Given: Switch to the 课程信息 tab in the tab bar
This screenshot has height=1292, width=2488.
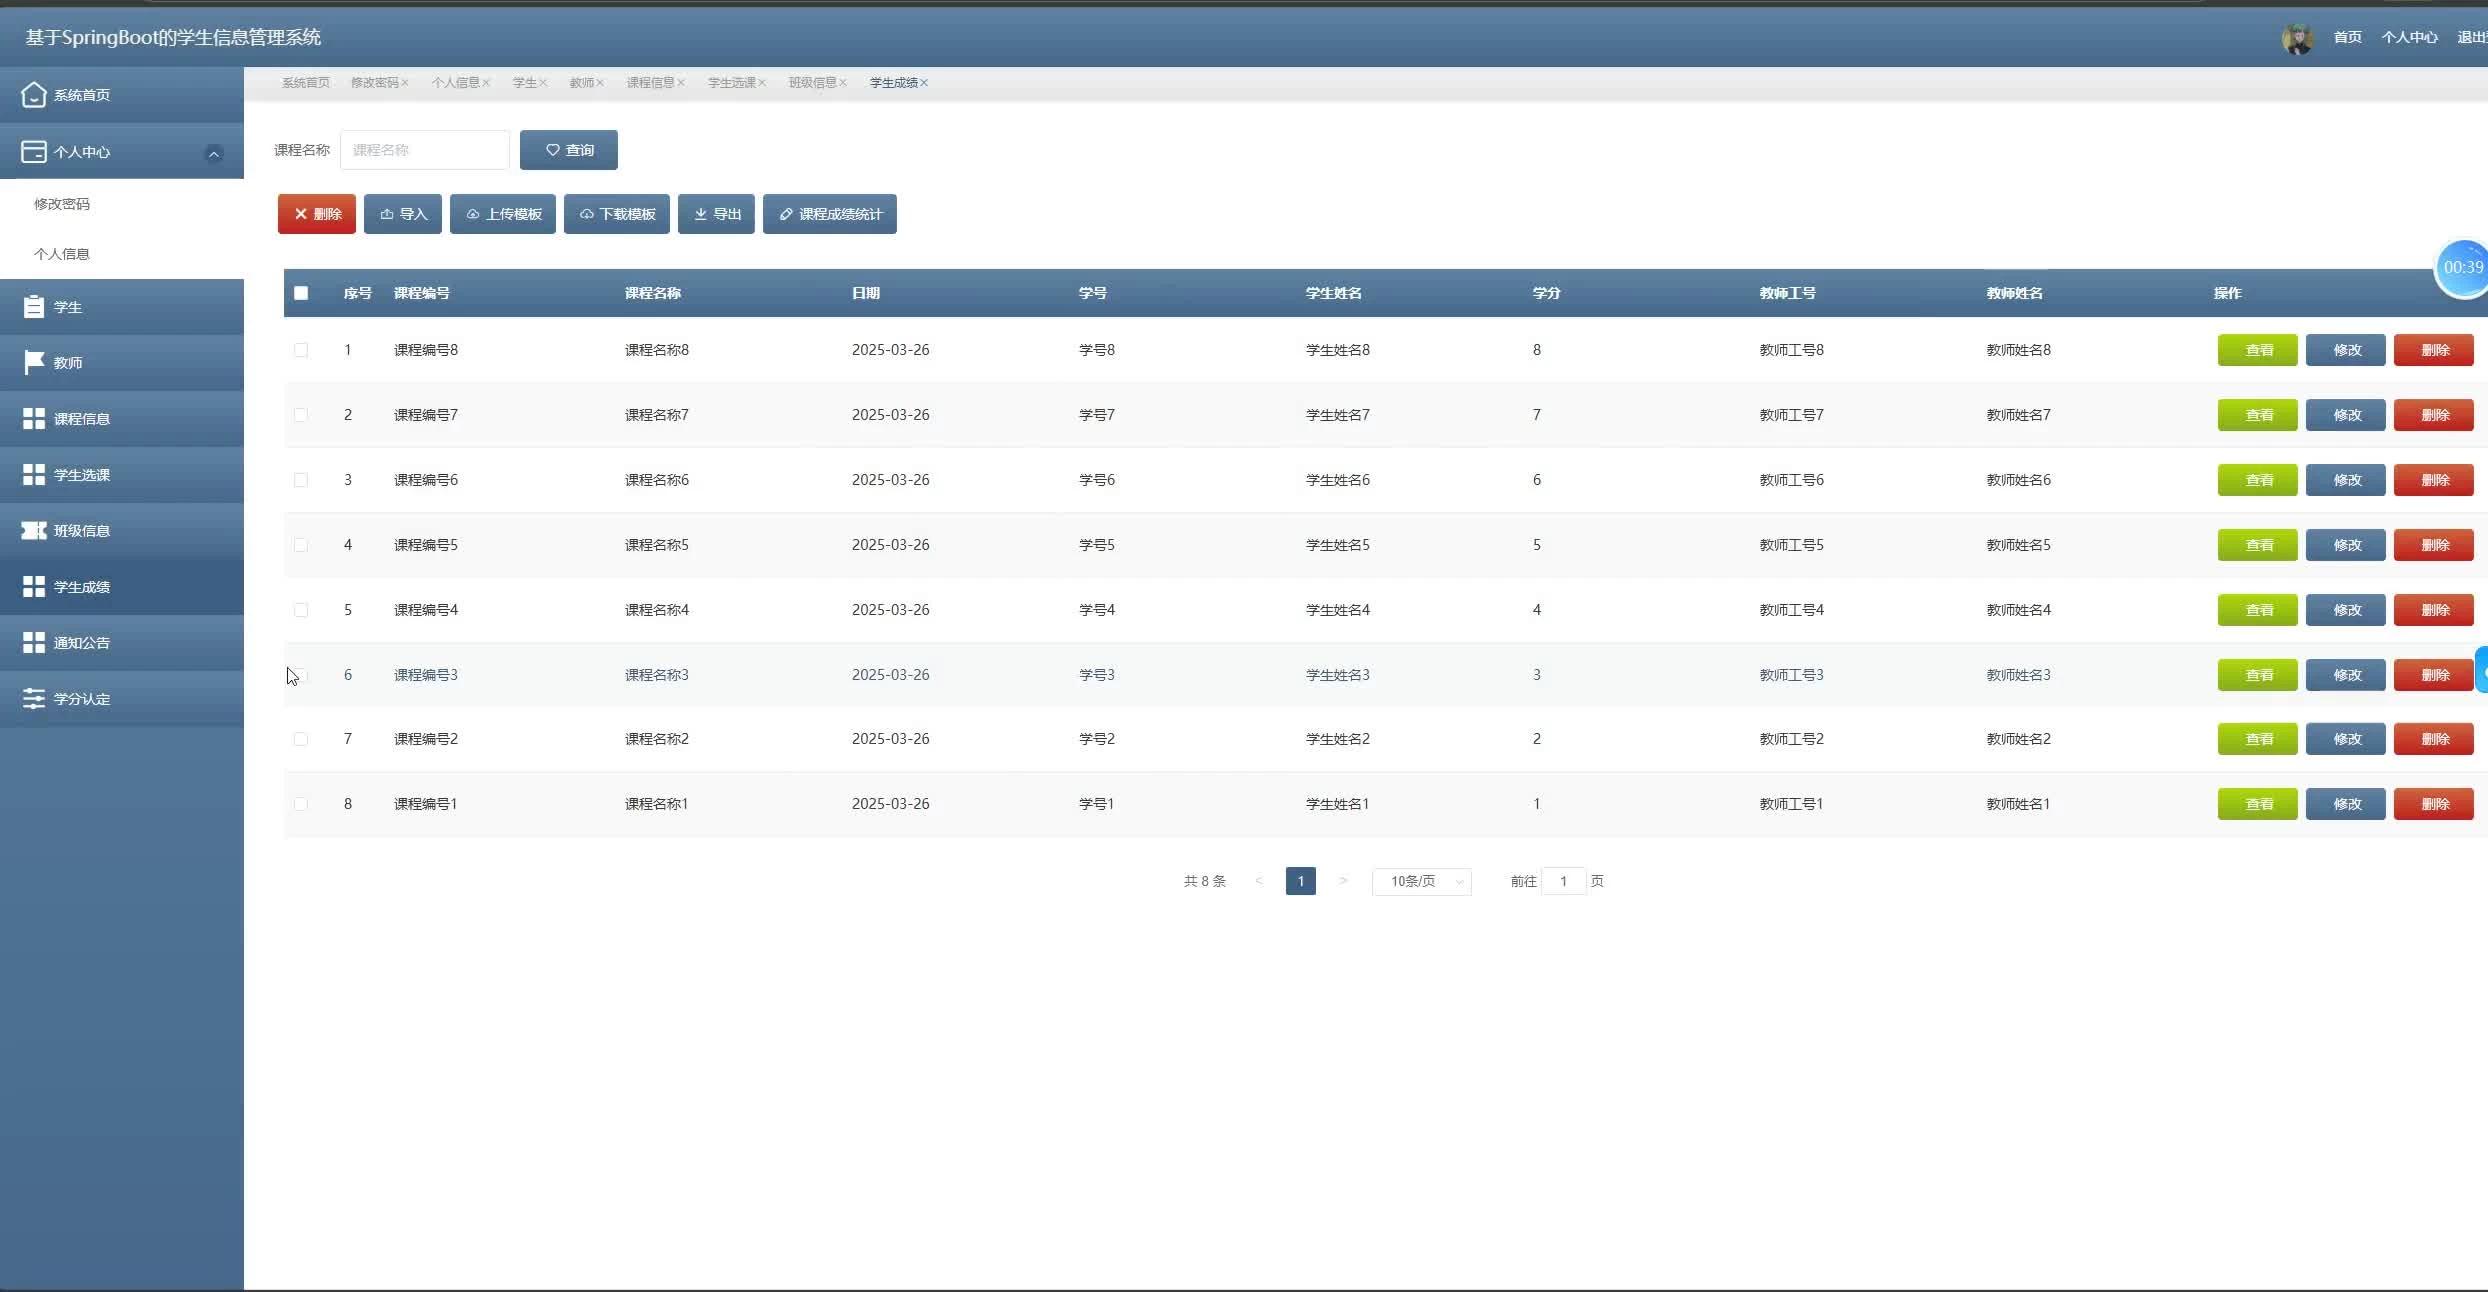Looking at the screenshot, I should [x=650, y=83].
